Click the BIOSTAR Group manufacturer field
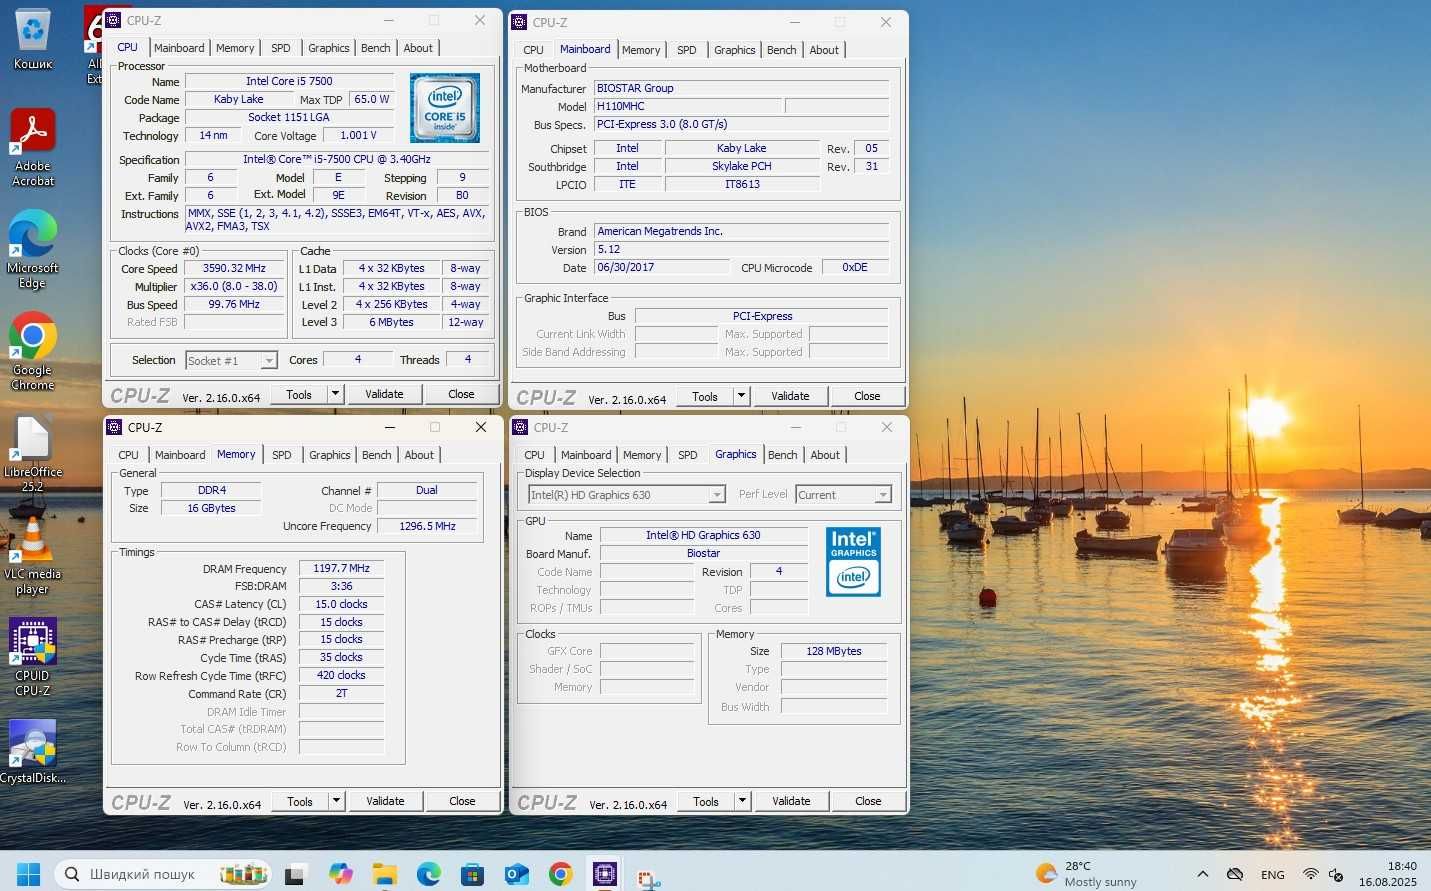The height and width of the screenshot is (891, 1431). [741, 88]
